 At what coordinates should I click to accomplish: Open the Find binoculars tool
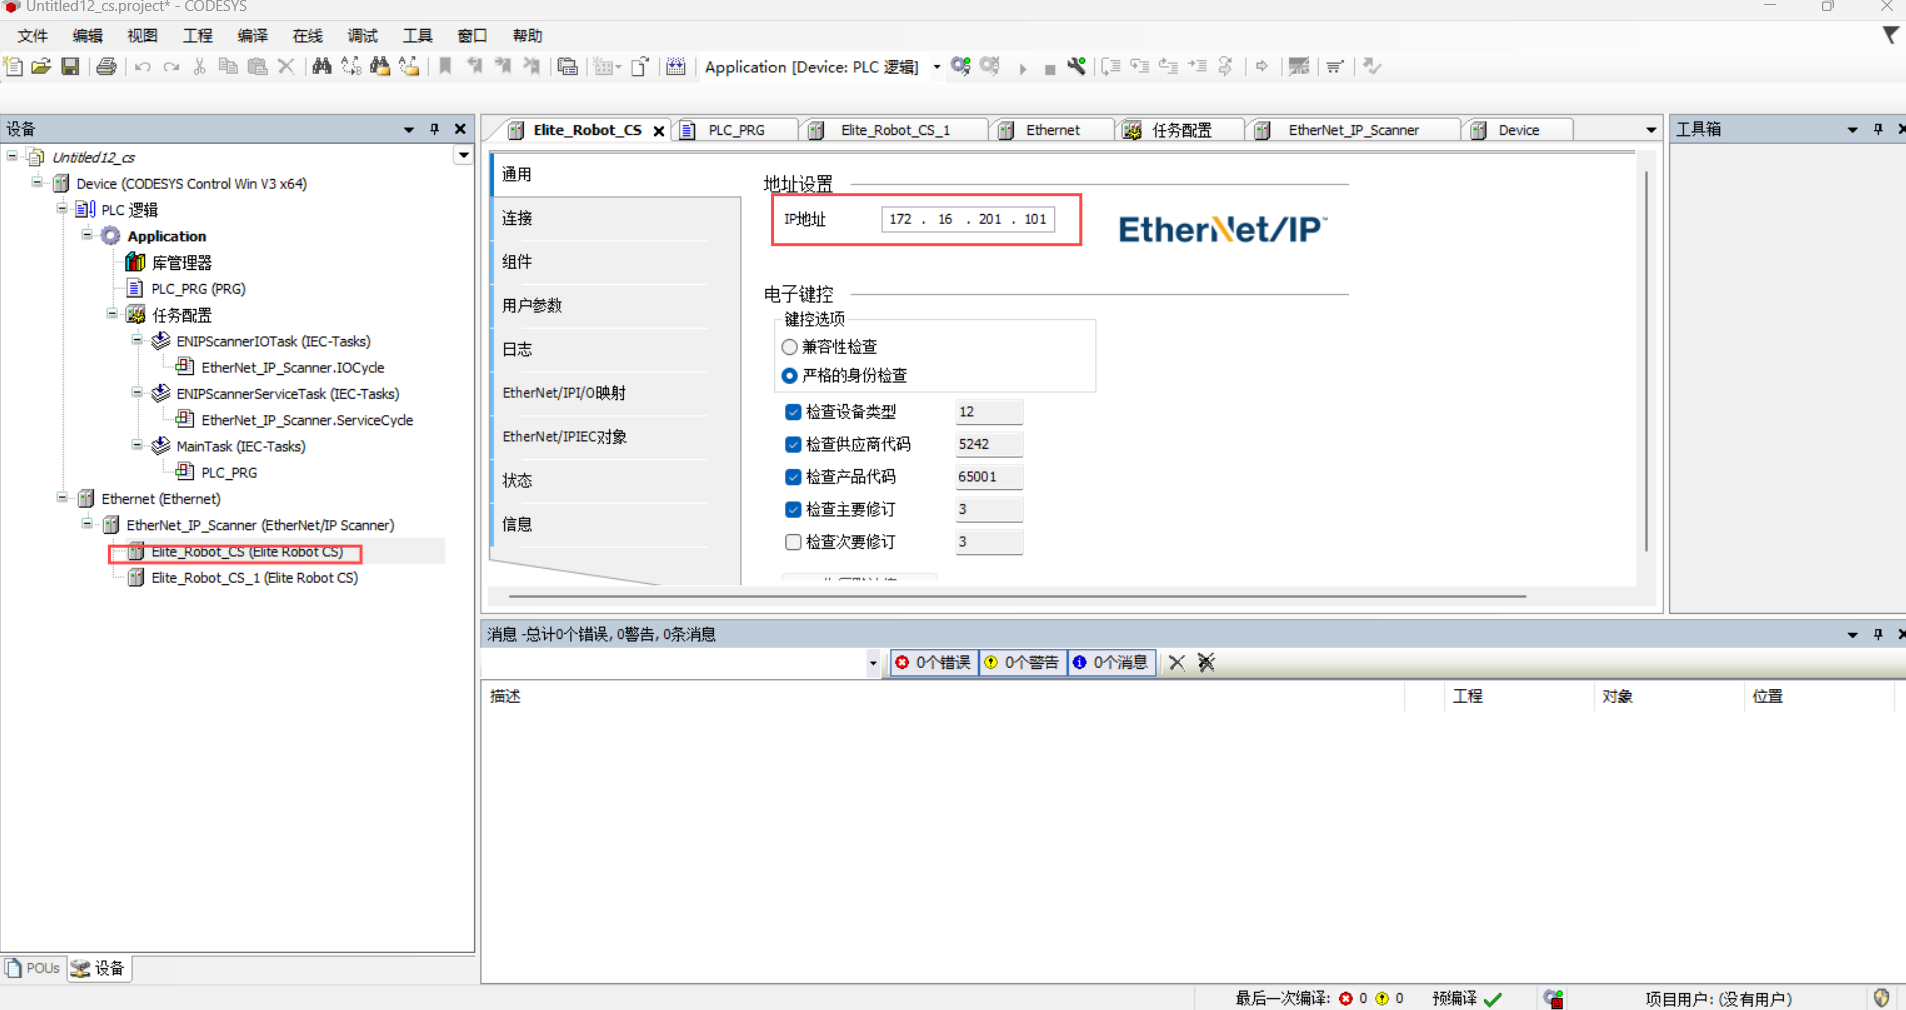pyautogui.click(x=321, y=67)
